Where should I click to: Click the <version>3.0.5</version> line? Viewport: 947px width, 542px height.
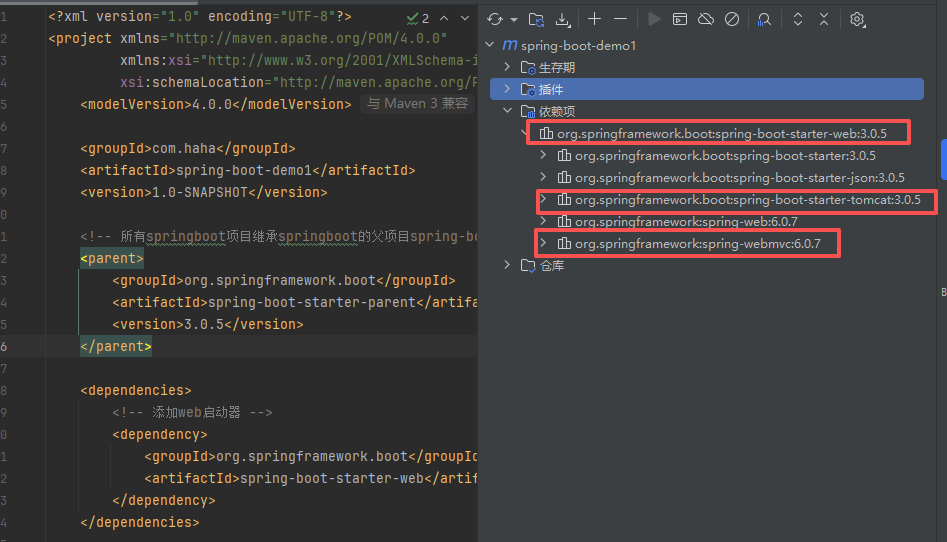point(208,324)
